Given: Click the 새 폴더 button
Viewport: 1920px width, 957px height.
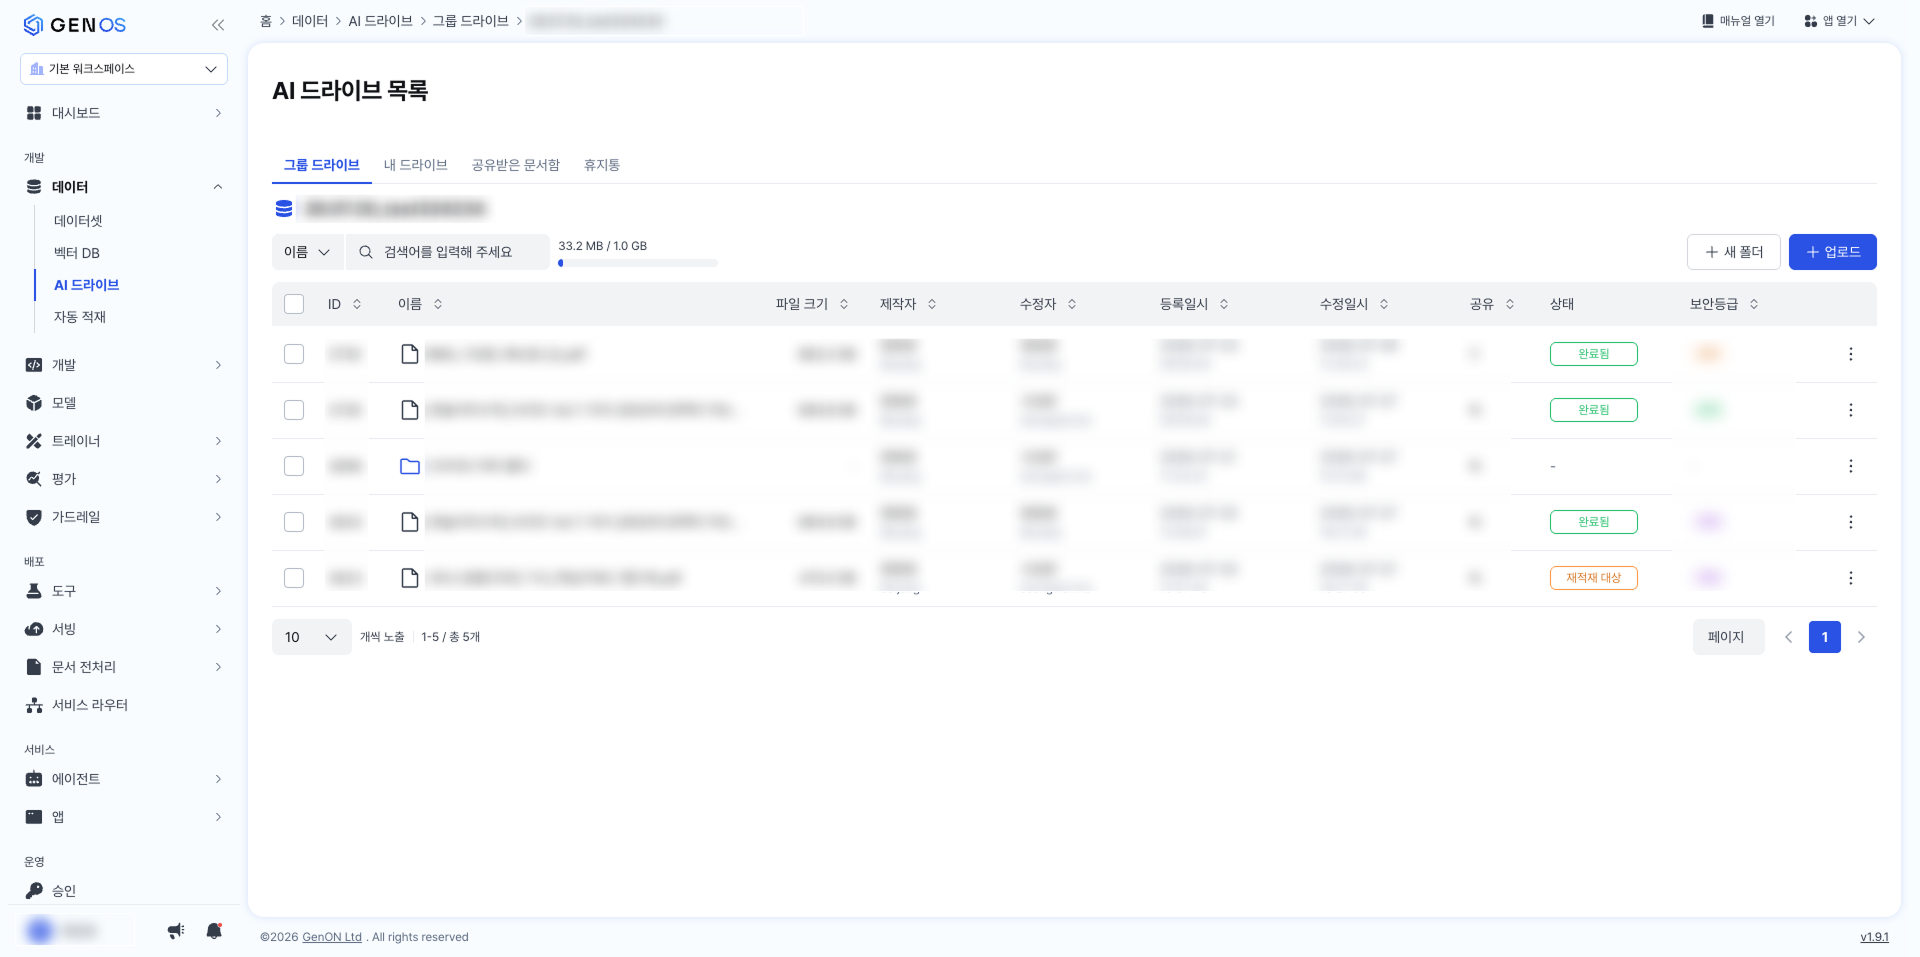Looking at the screenshot, I should [x=1734, y=252].
